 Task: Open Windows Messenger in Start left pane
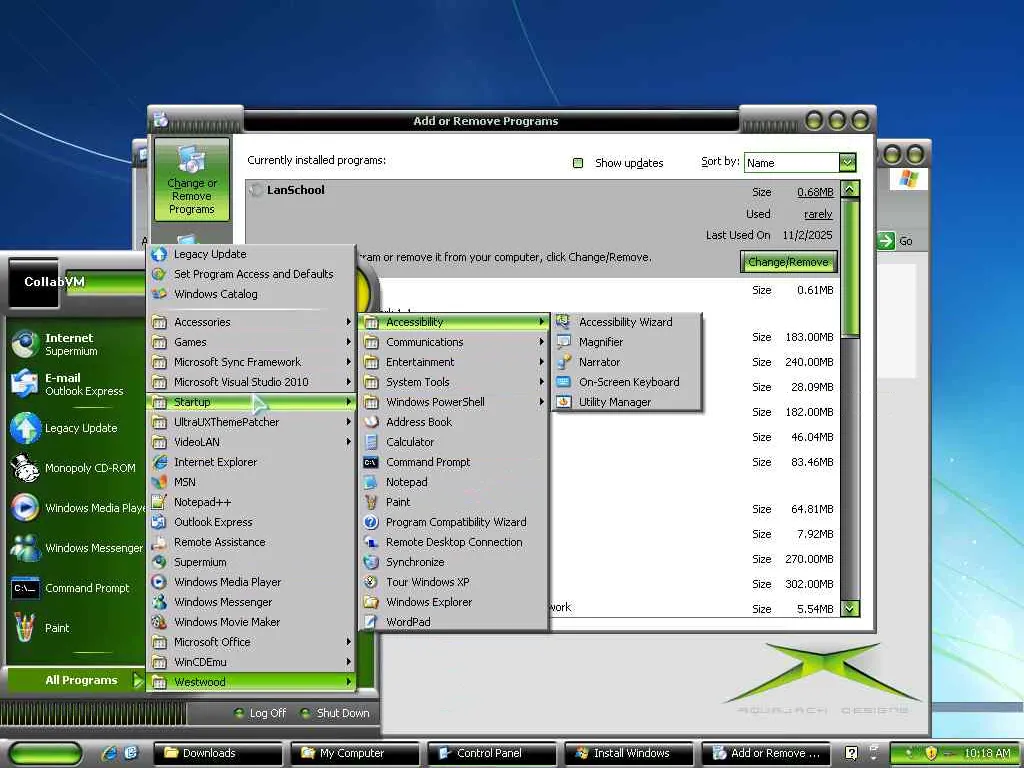pyautogui.click(x=75, y=548)
